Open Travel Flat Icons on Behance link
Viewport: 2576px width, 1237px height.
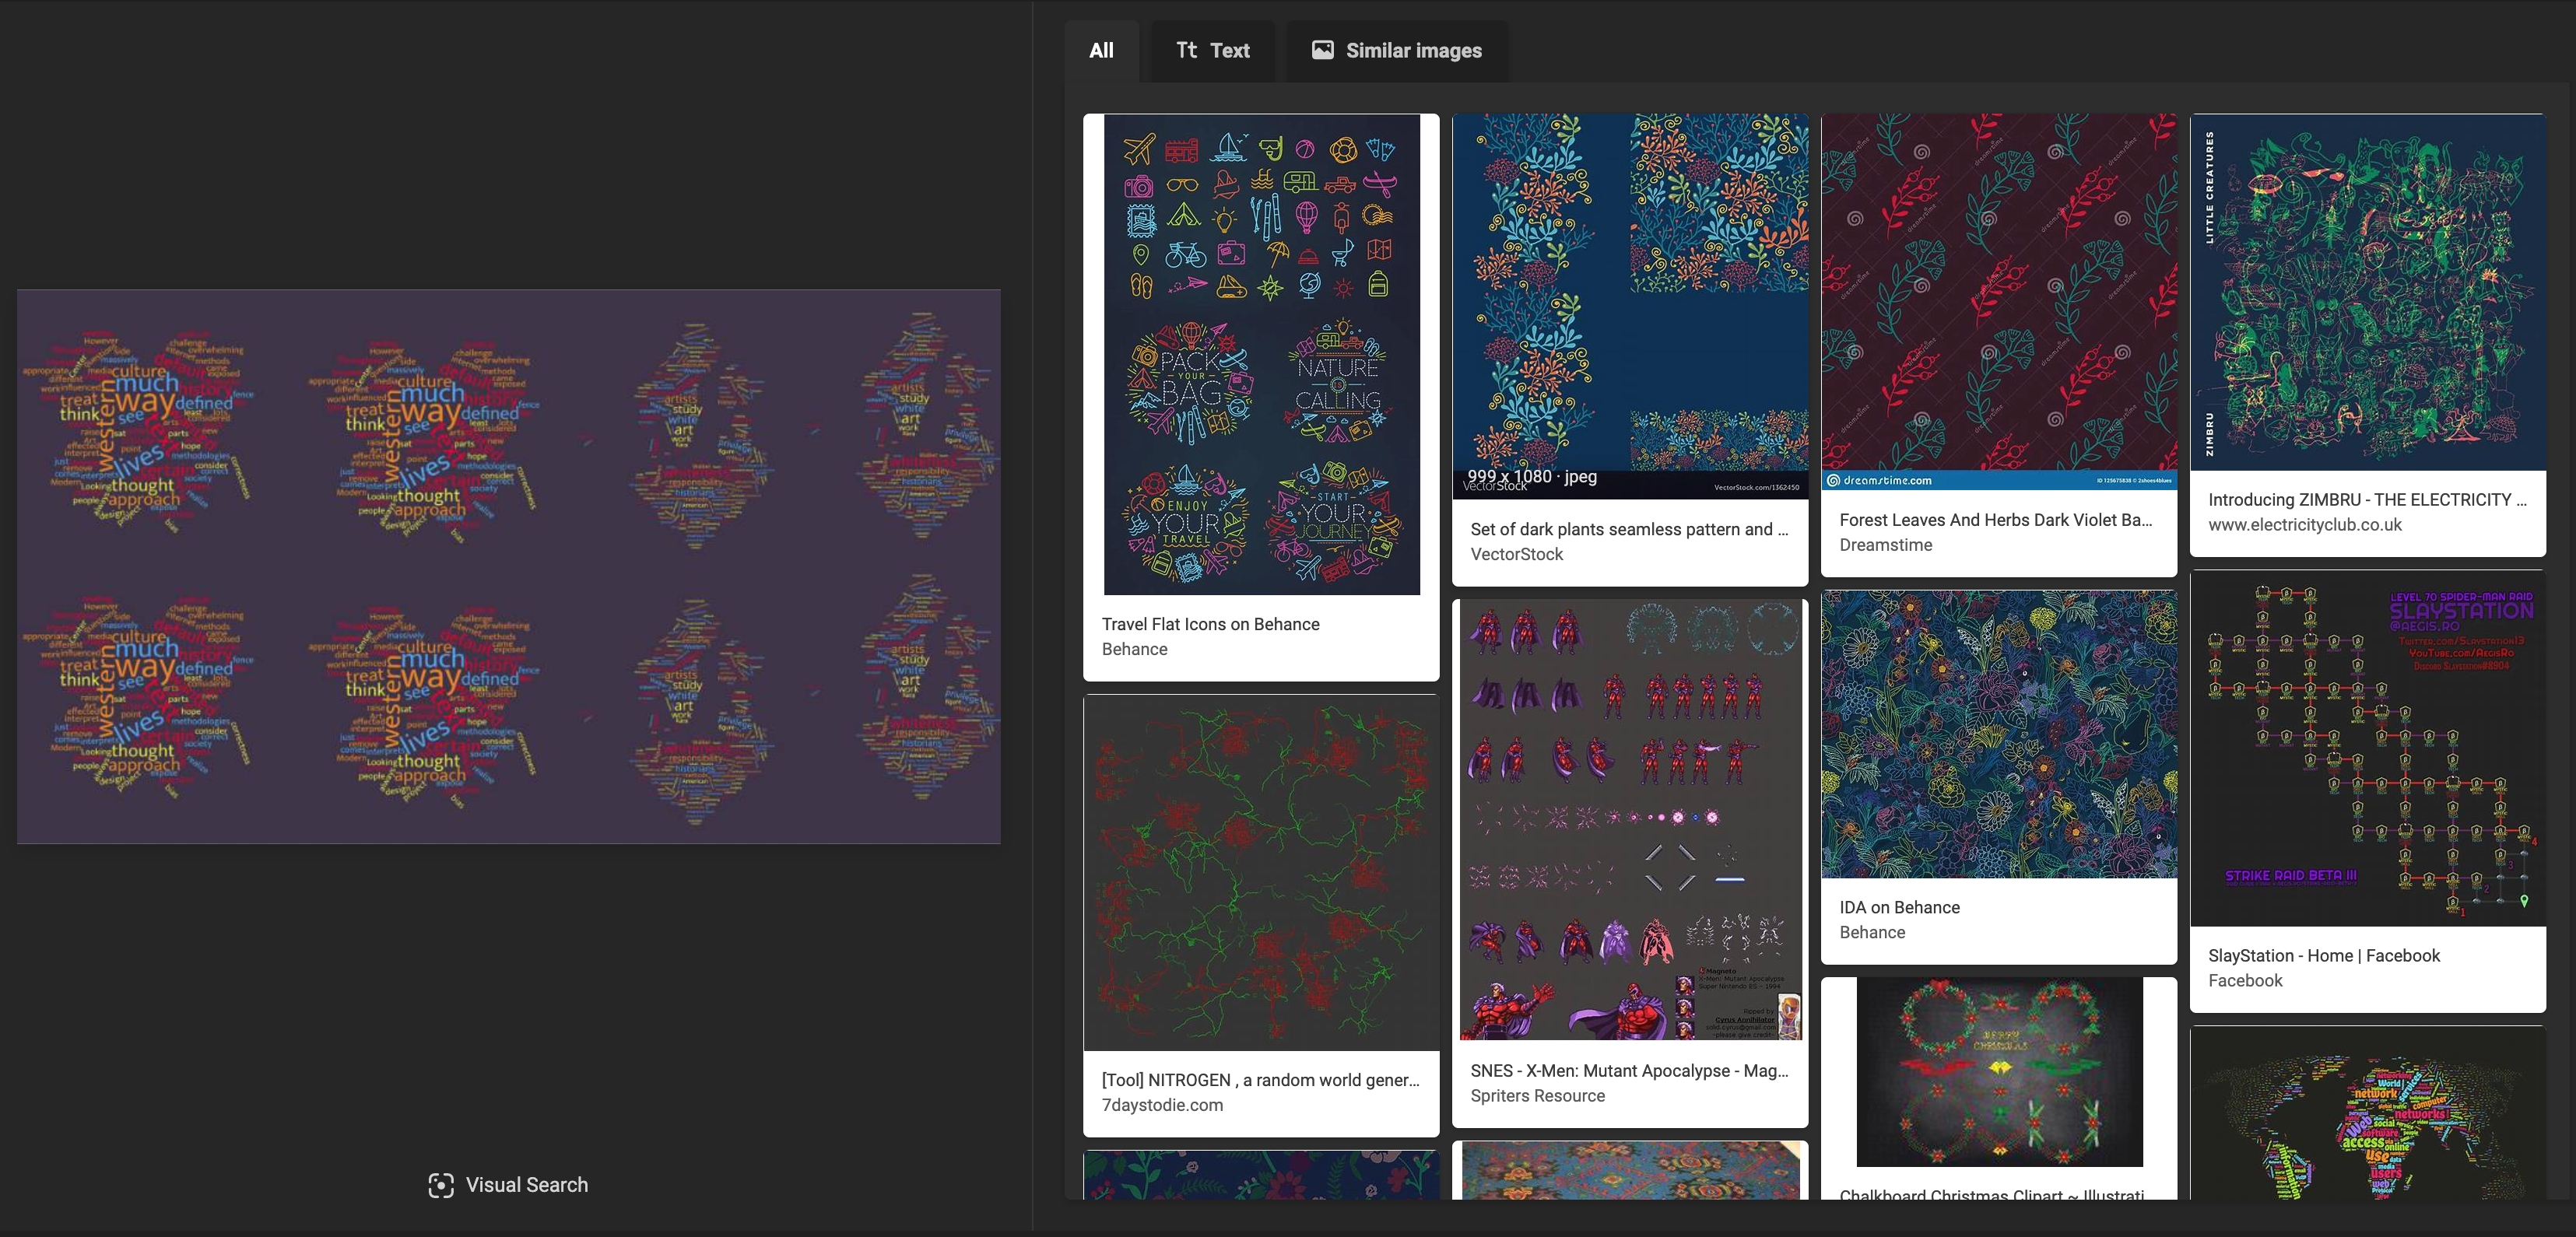coord(1210,624)
